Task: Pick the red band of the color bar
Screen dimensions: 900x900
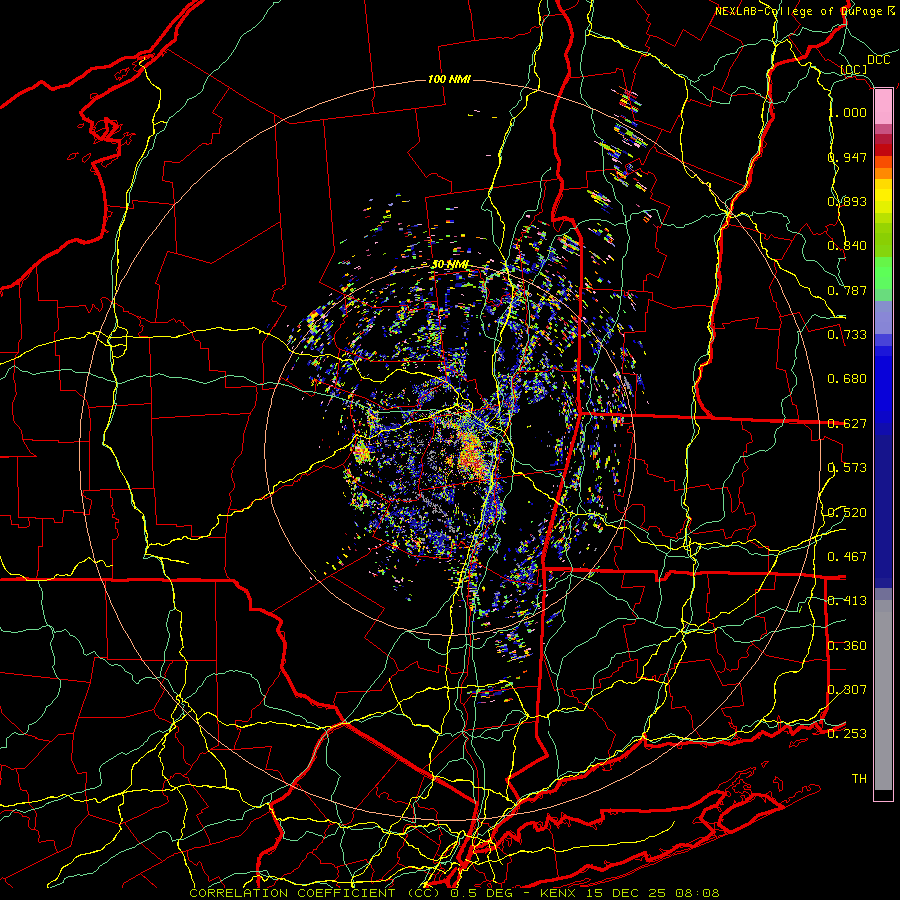Action: pyautogui.click(x=883, y=150)
